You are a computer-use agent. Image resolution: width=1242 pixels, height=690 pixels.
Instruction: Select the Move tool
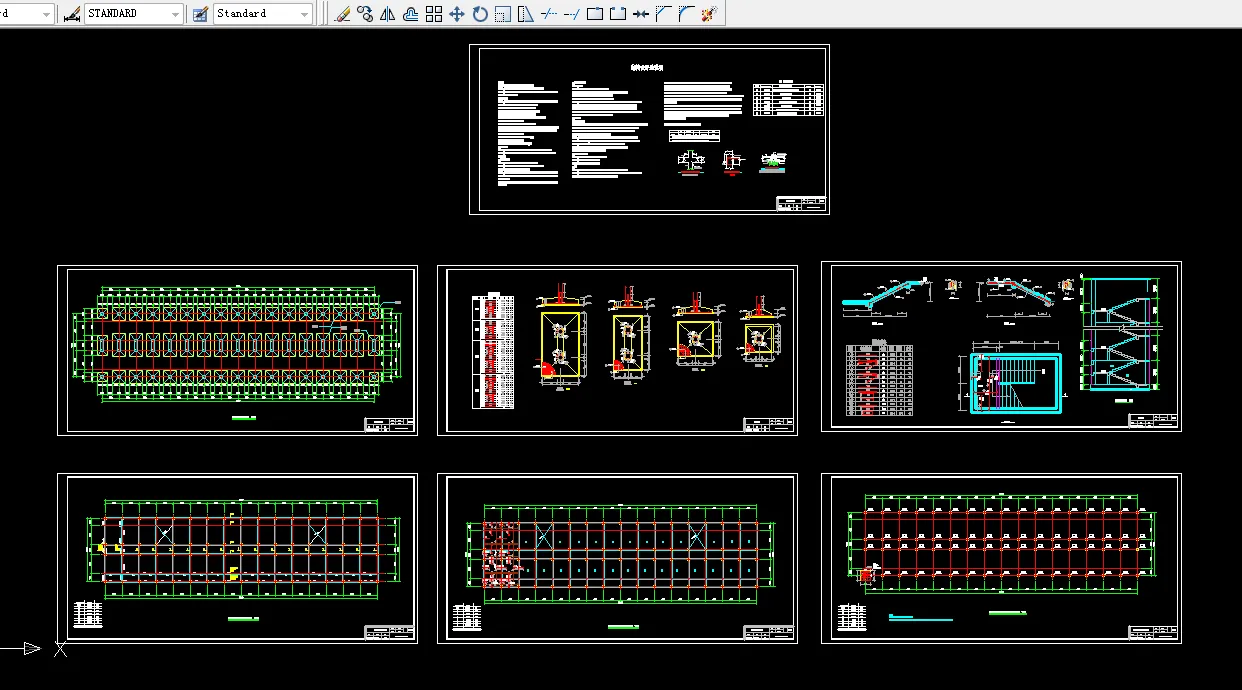tap(457, 14)
